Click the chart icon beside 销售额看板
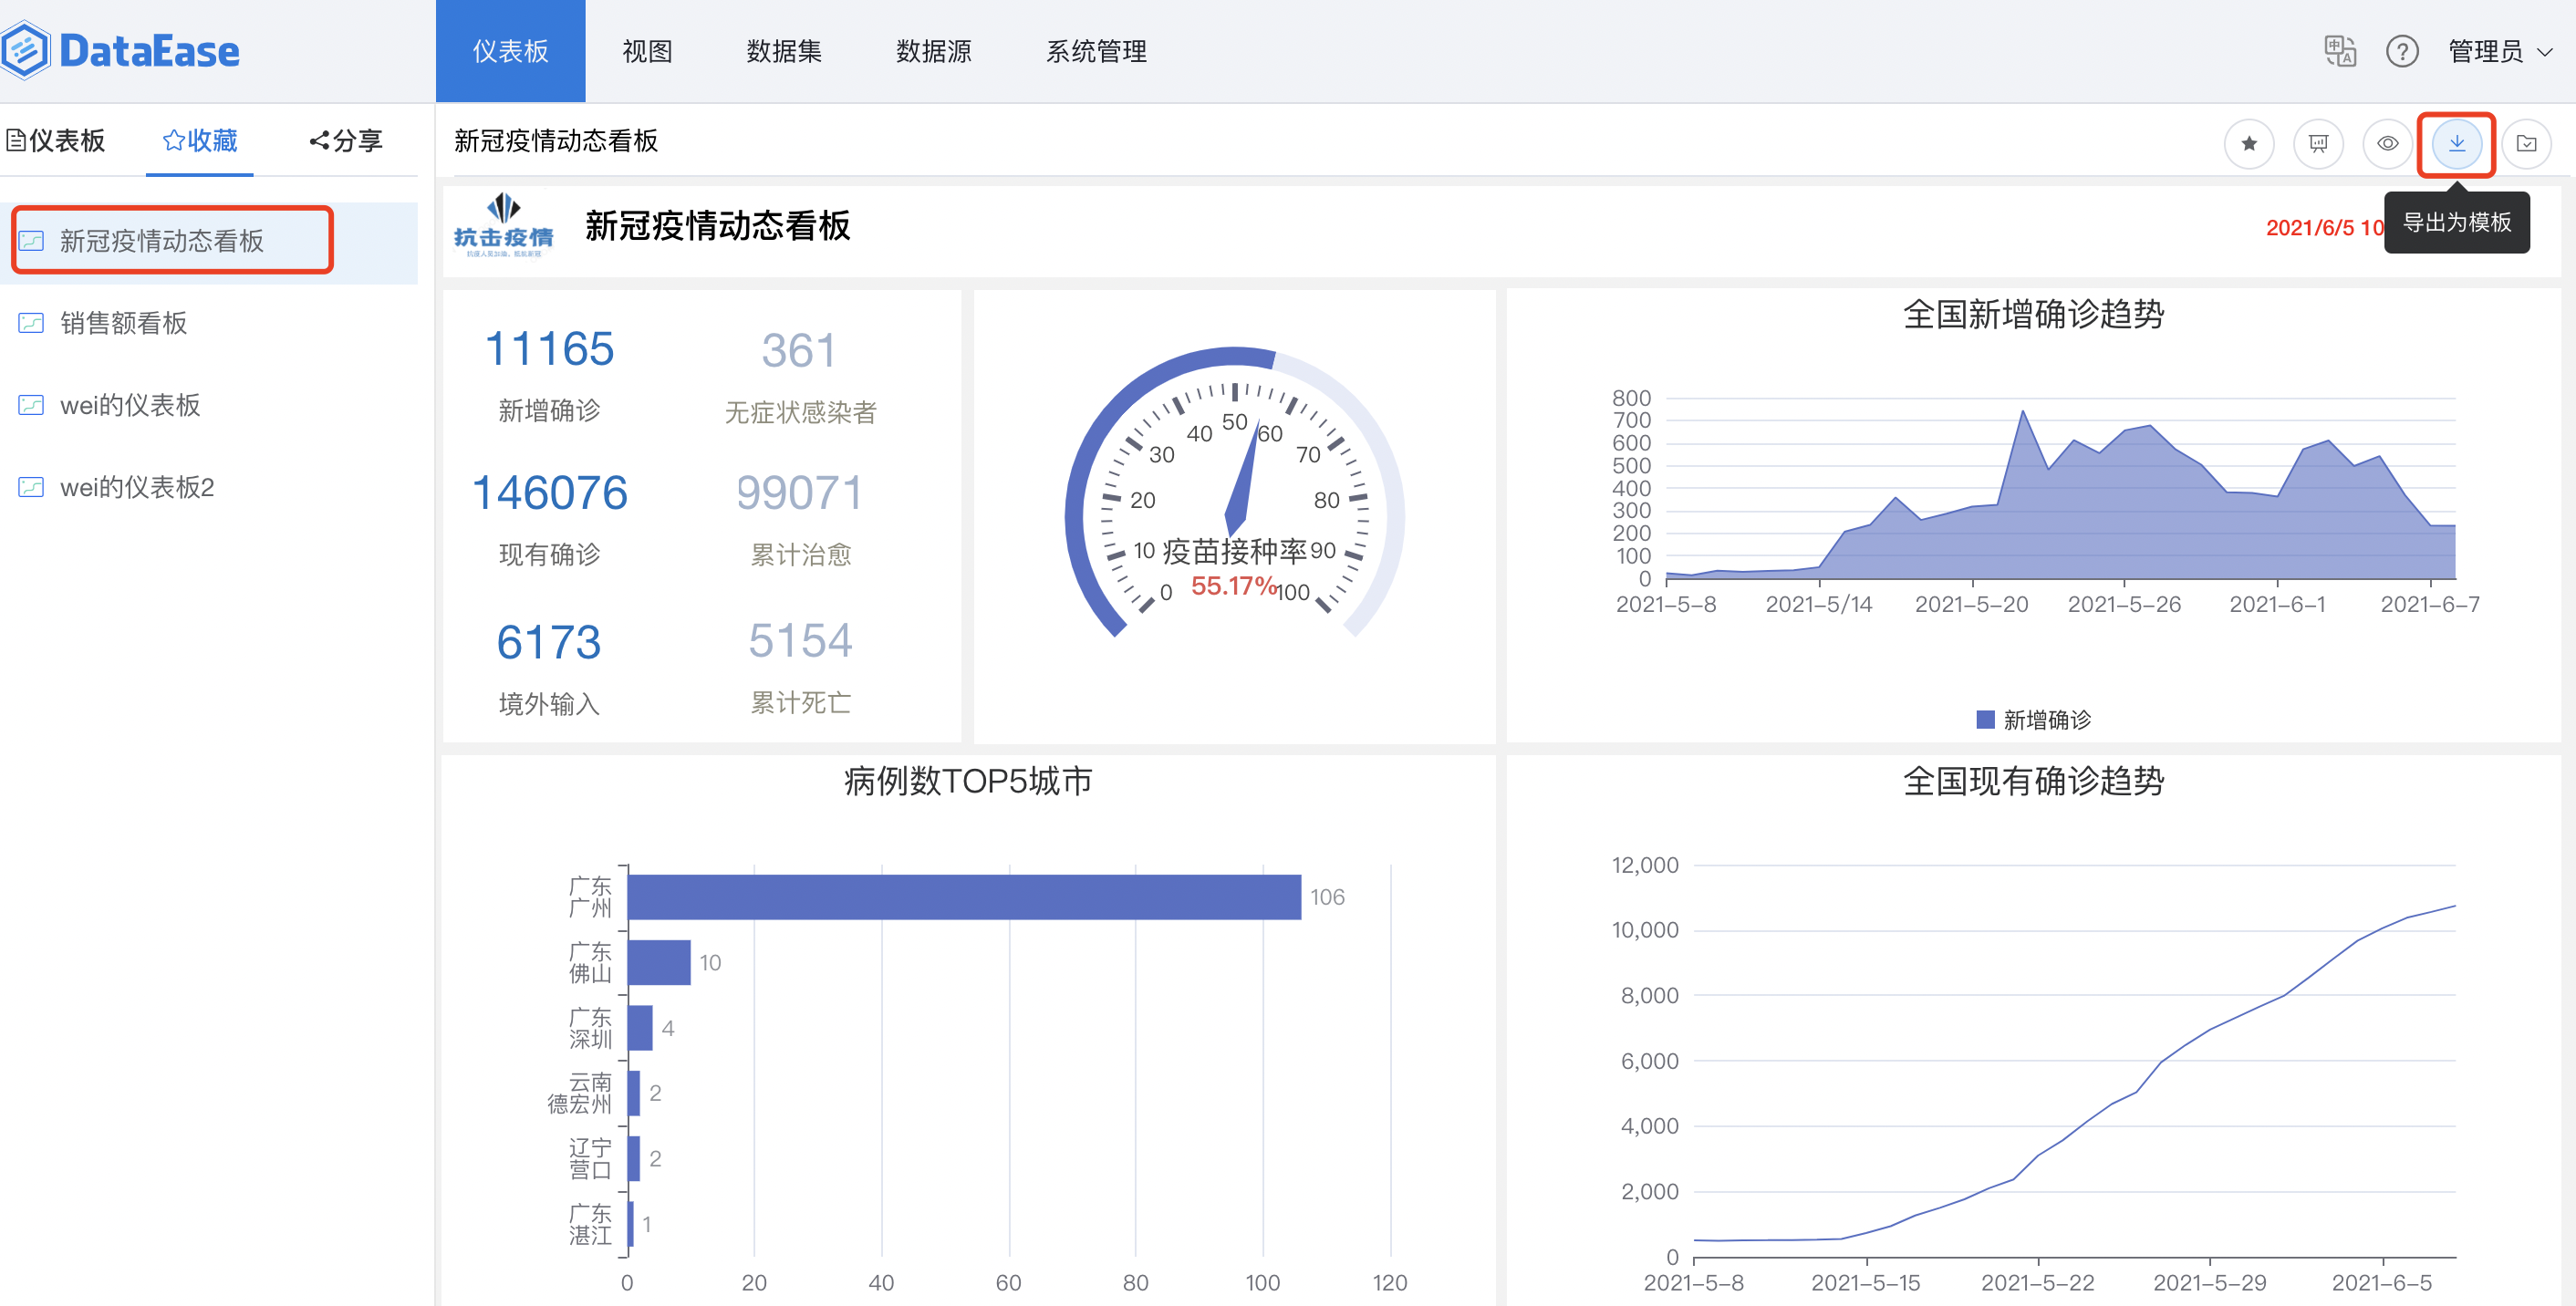 click(31, 323)
